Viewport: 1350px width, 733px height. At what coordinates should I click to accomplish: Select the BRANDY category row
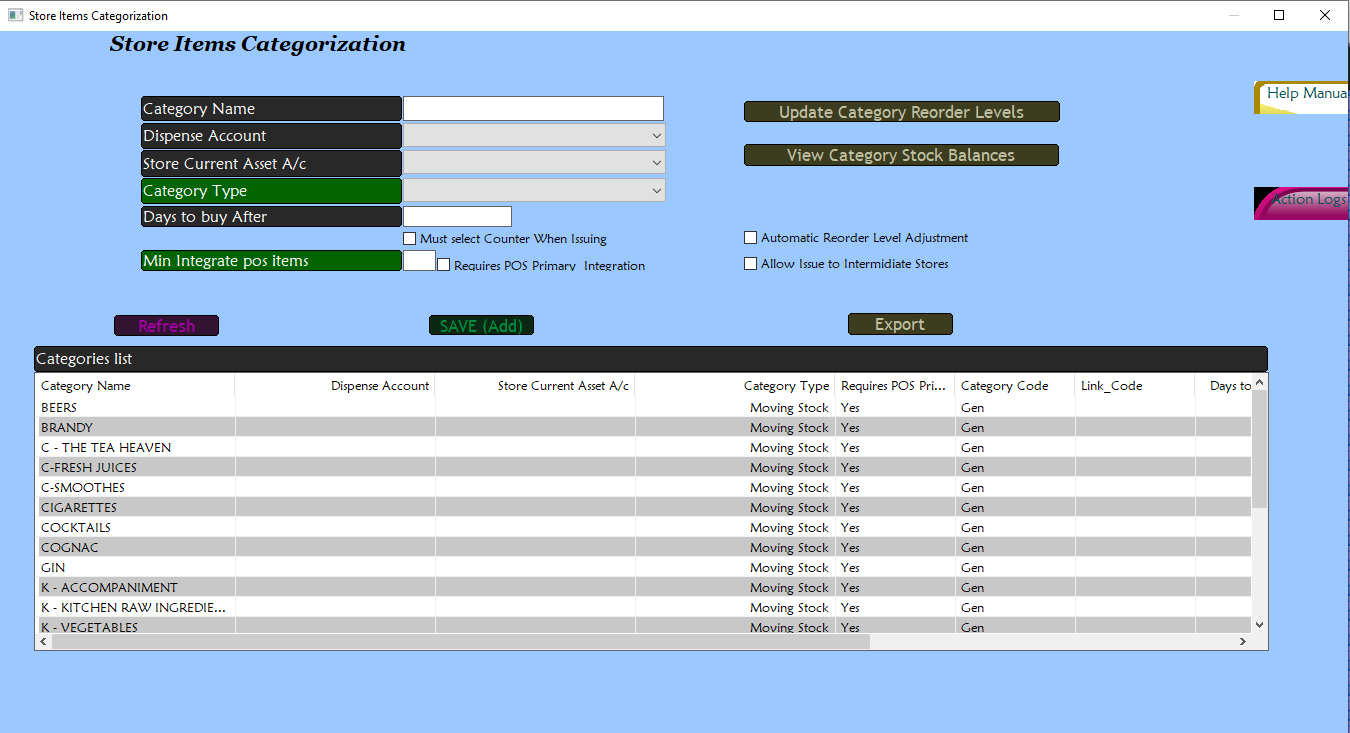(x=643, y=428)
